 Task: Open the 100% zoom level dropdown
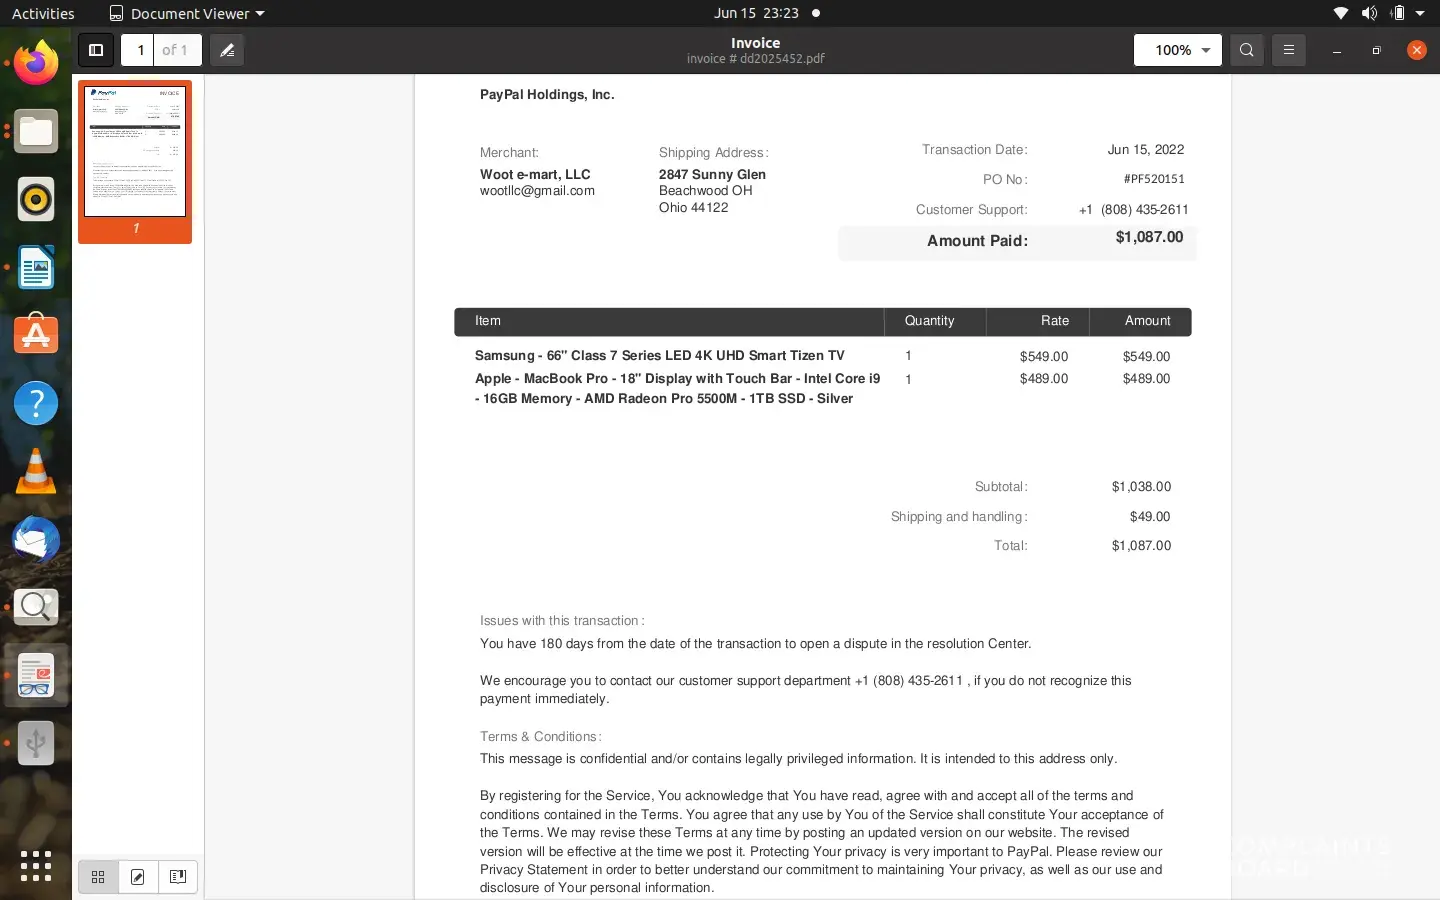pos(1177,50)
